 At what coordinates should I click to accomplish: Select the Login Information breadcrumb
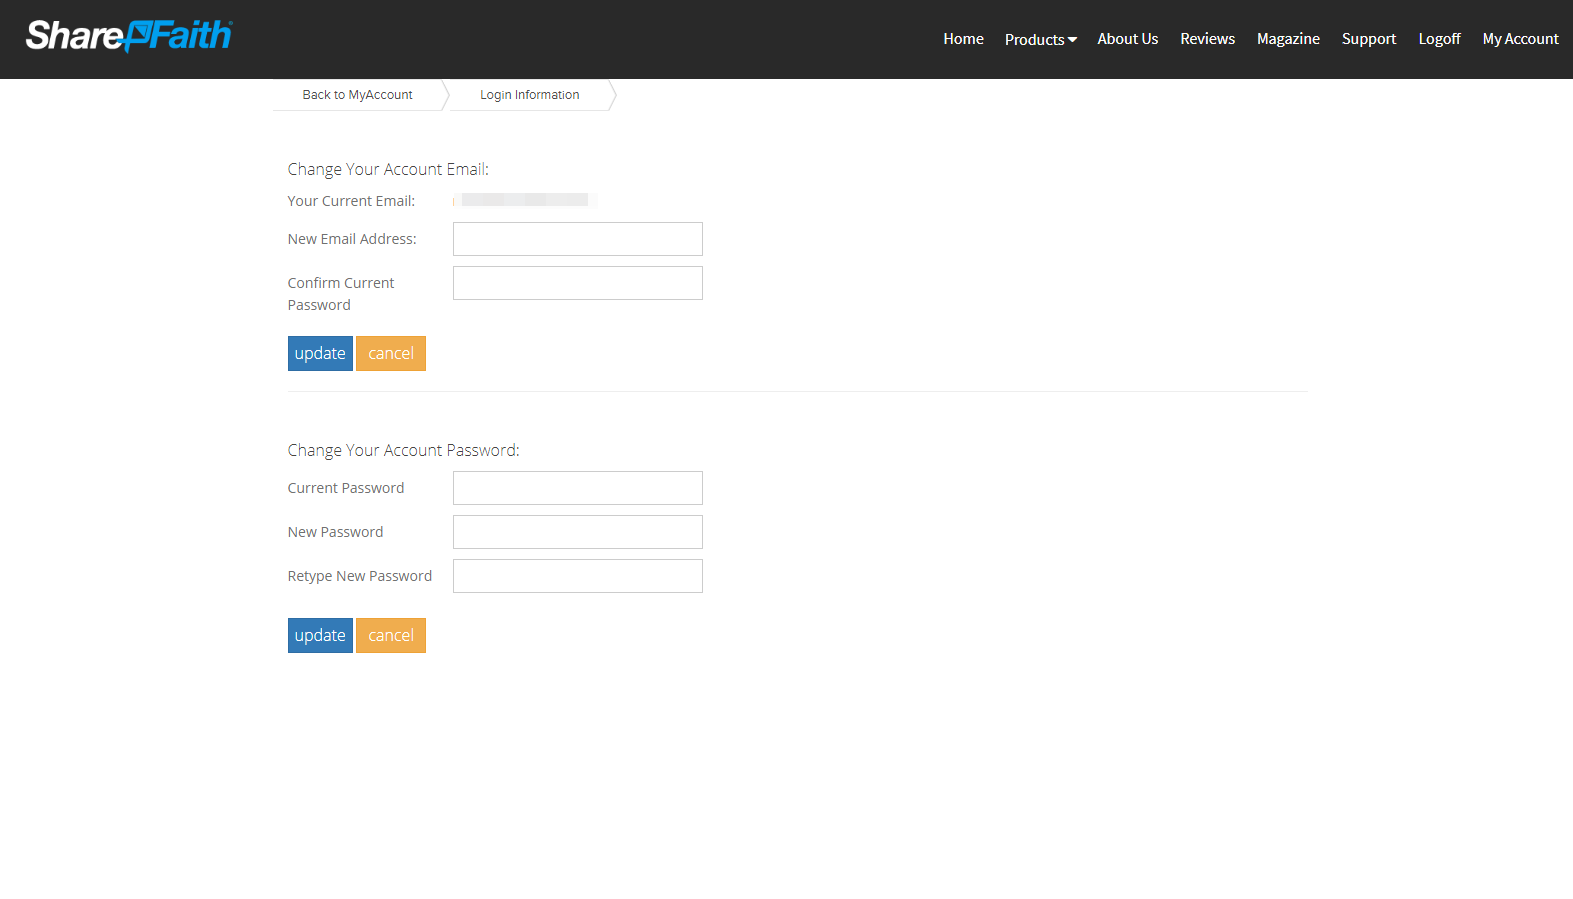coord(529,95)
